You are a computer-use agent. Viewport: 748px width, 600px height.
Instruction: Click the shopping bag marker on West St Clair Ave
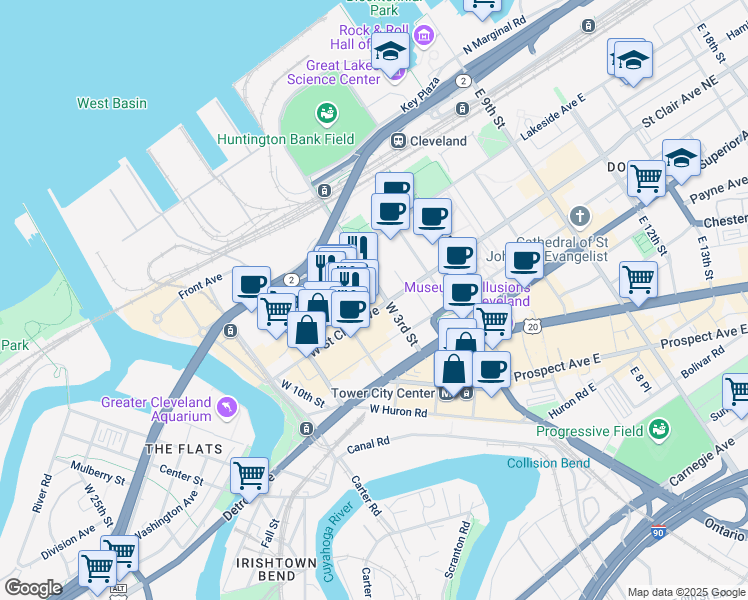(x=307, y=330)
